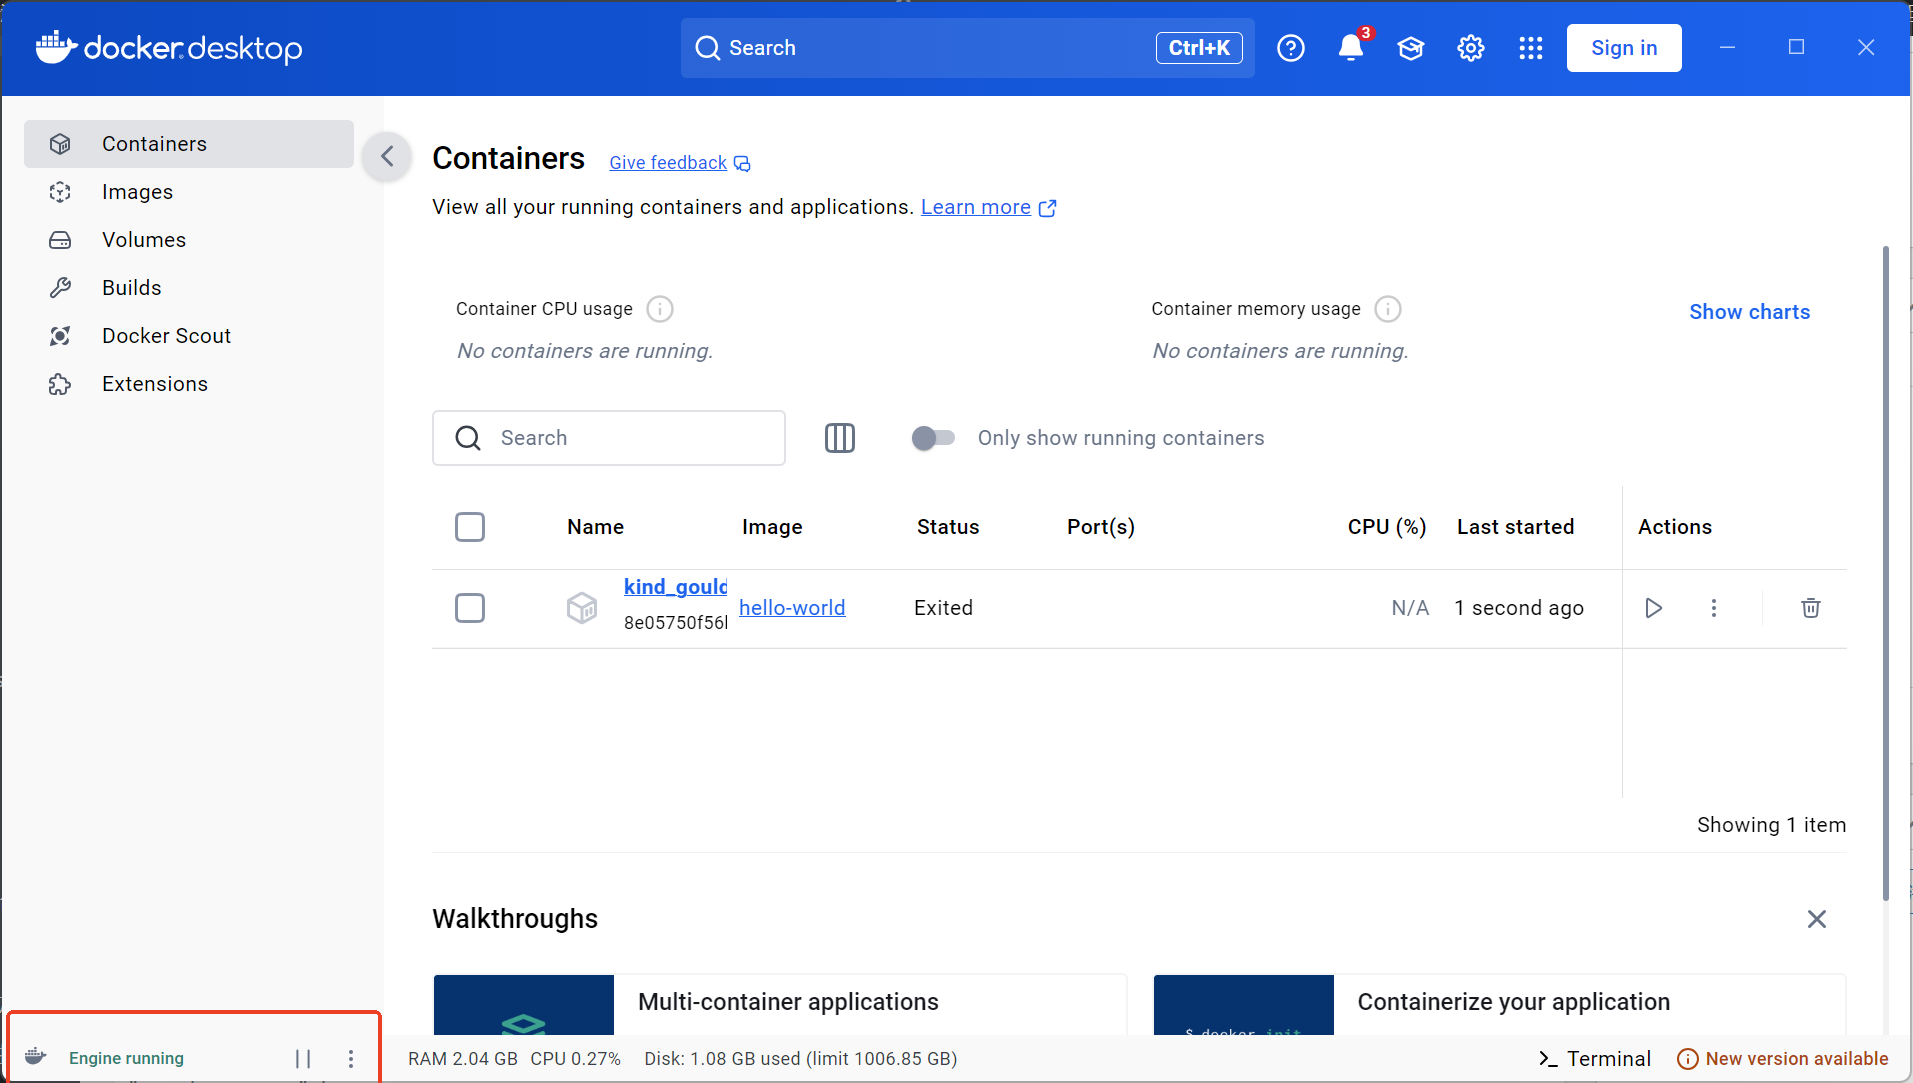Go to Containers in the sidebar
Image resolution: width=1913 pixels, height=1083 pixels.
189,144
